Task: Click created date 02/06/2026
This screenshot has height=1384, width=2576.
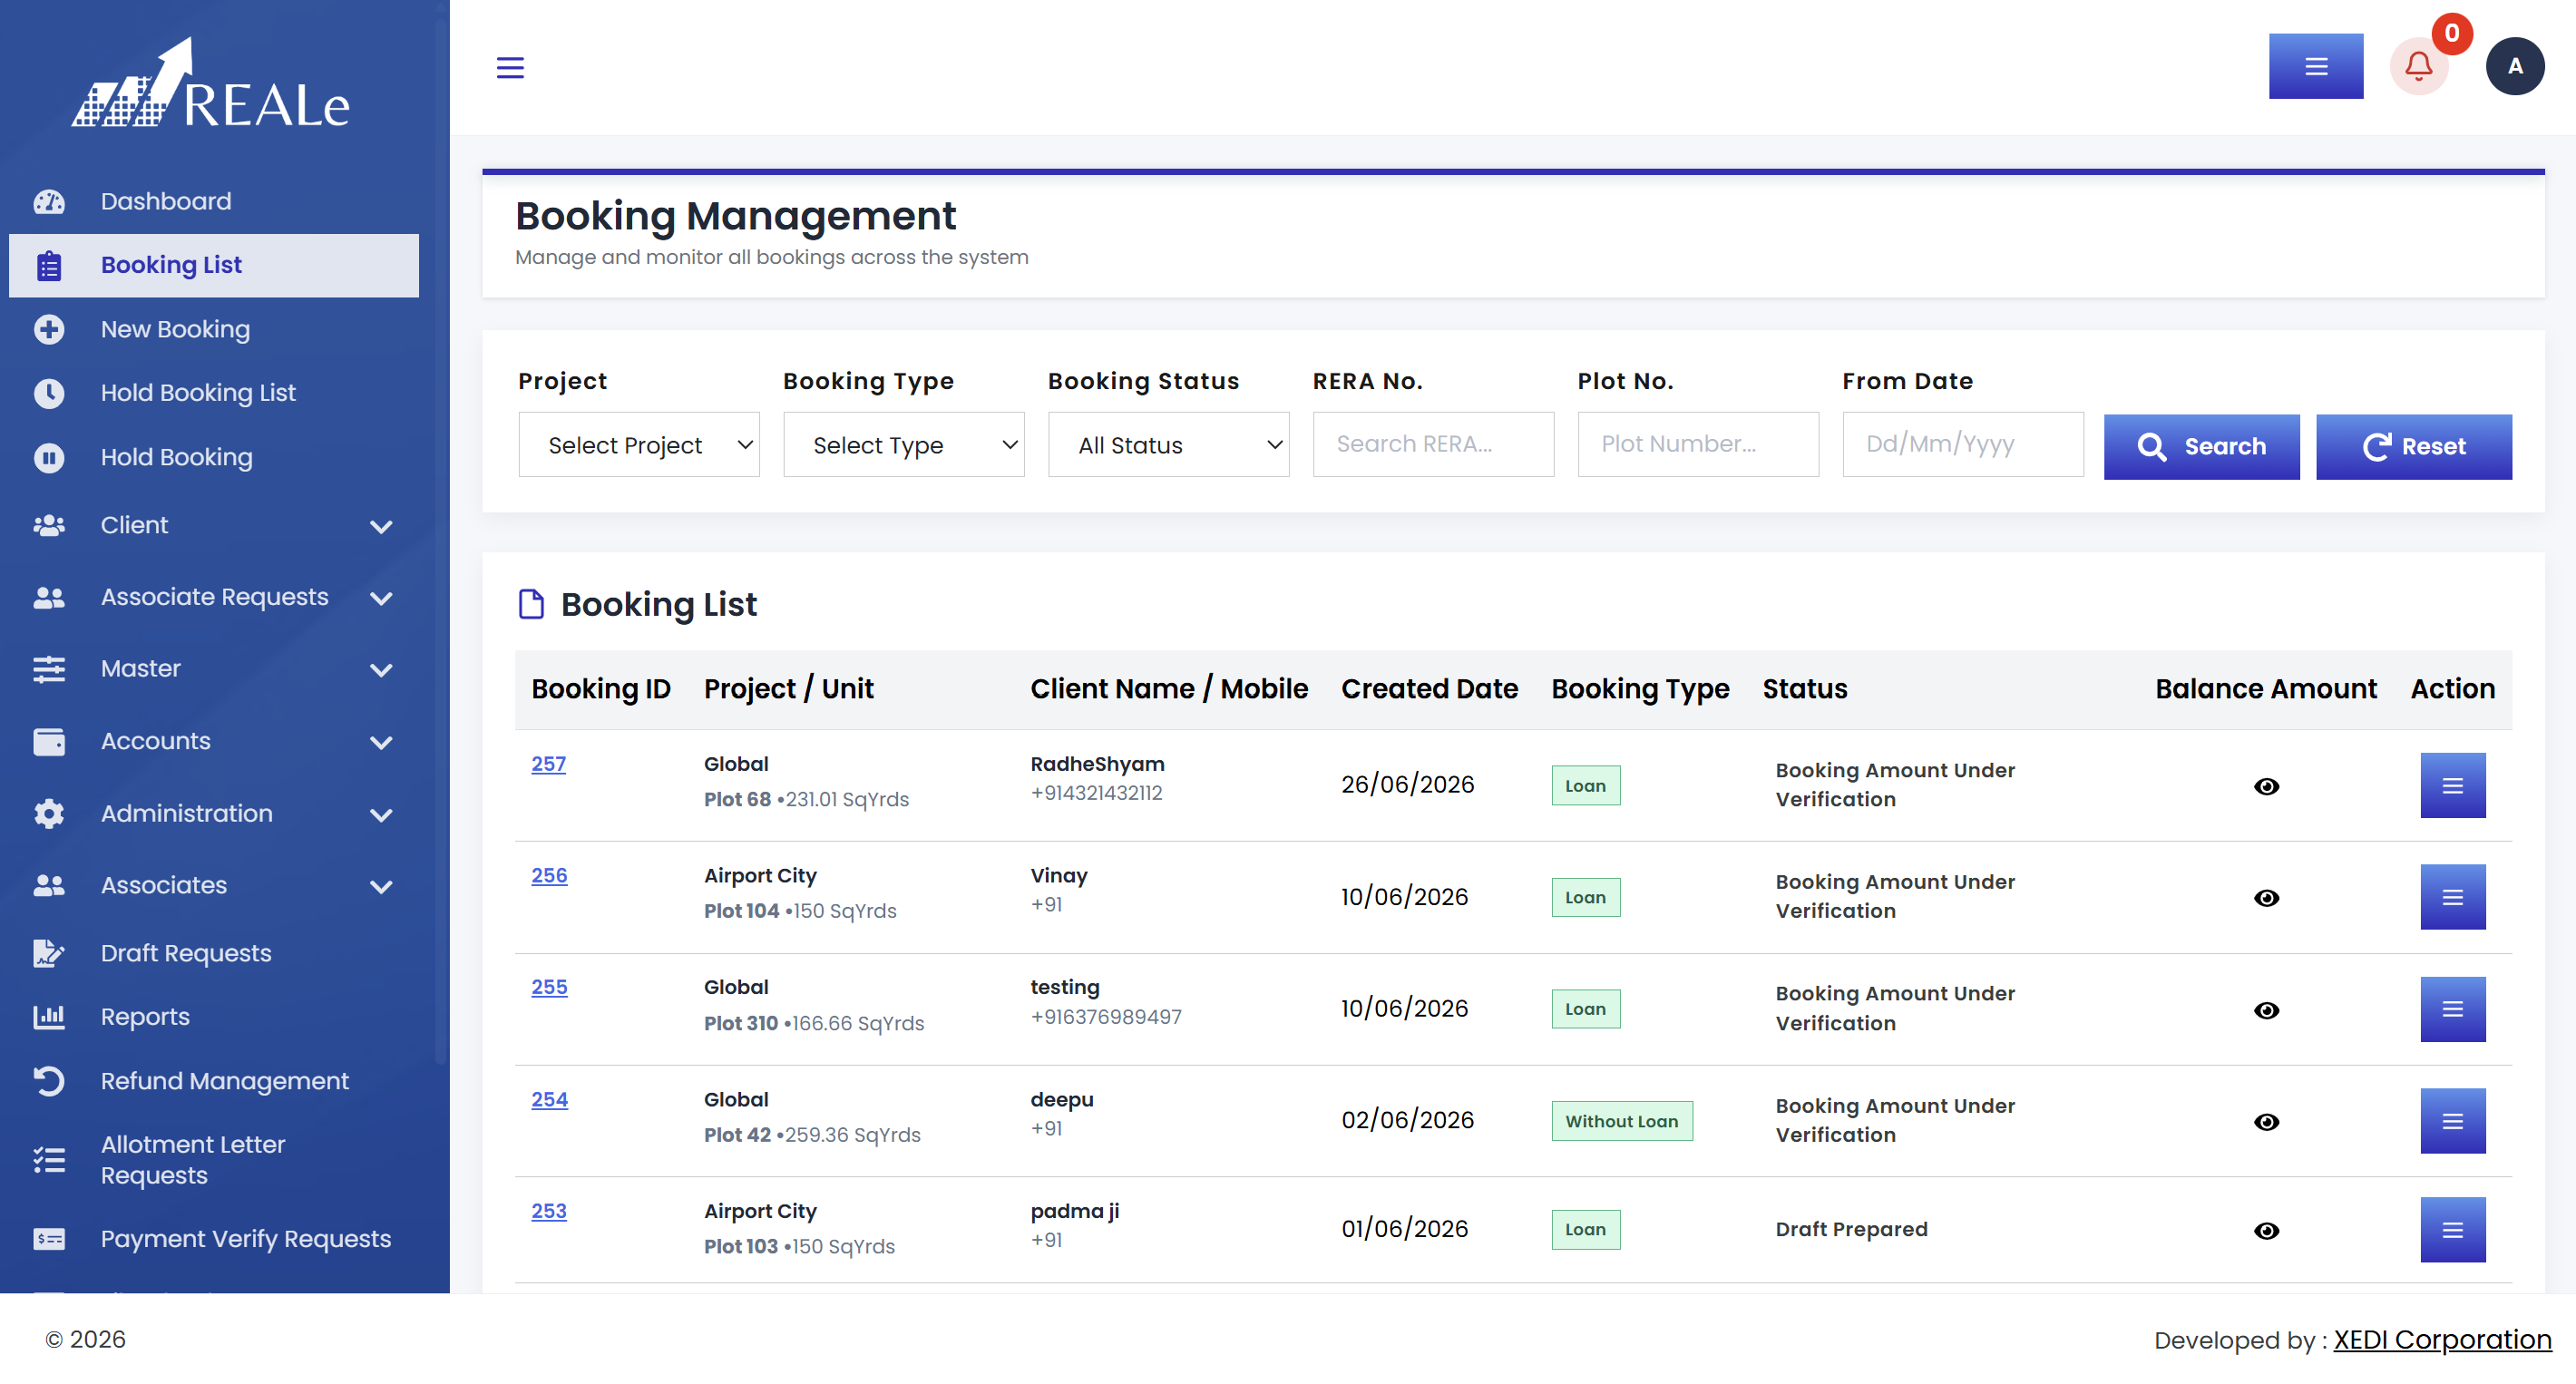Action: (1407, 1120)
